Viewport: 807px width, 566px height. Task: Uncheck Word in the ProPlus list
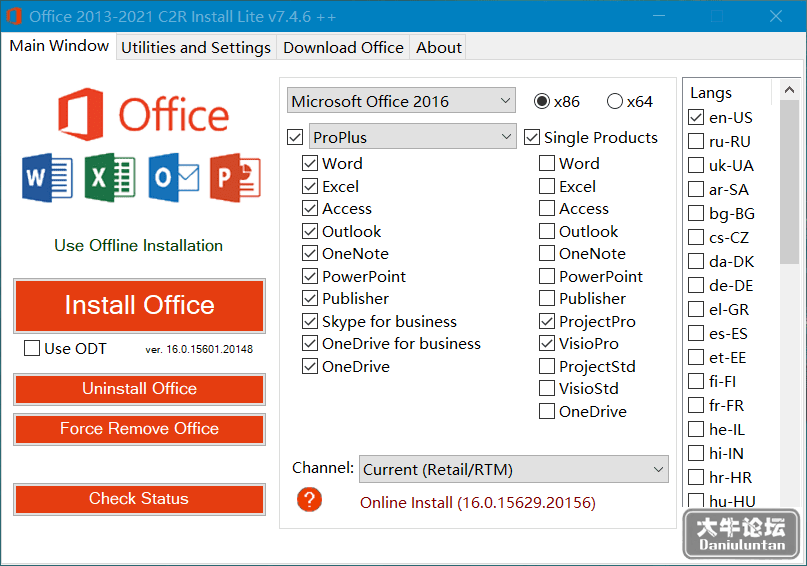click(310, 163)
